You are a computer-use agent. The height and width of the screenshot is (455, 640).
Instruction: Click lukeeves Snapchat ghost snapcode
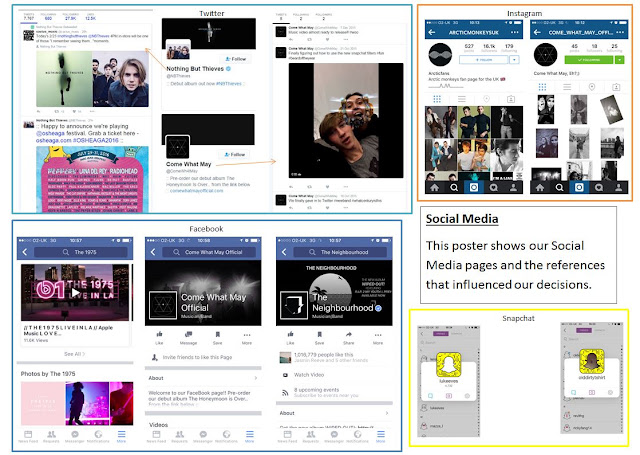point(449,364)
